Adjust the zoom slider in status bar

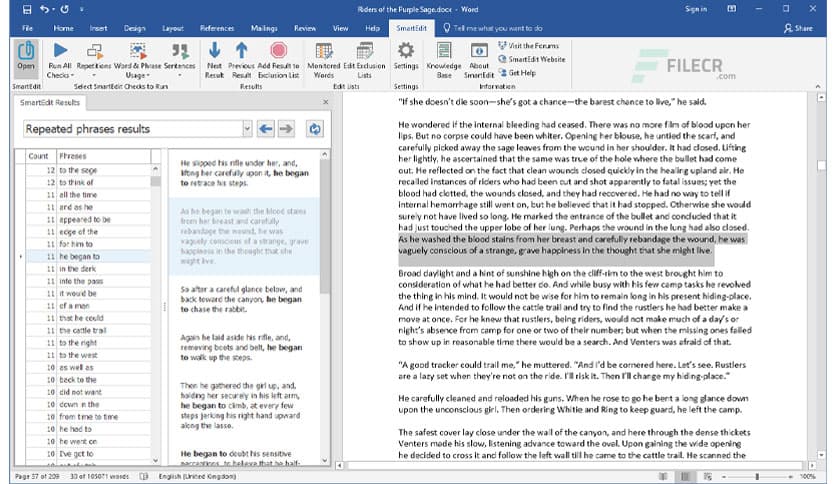(x=757, y=476)
